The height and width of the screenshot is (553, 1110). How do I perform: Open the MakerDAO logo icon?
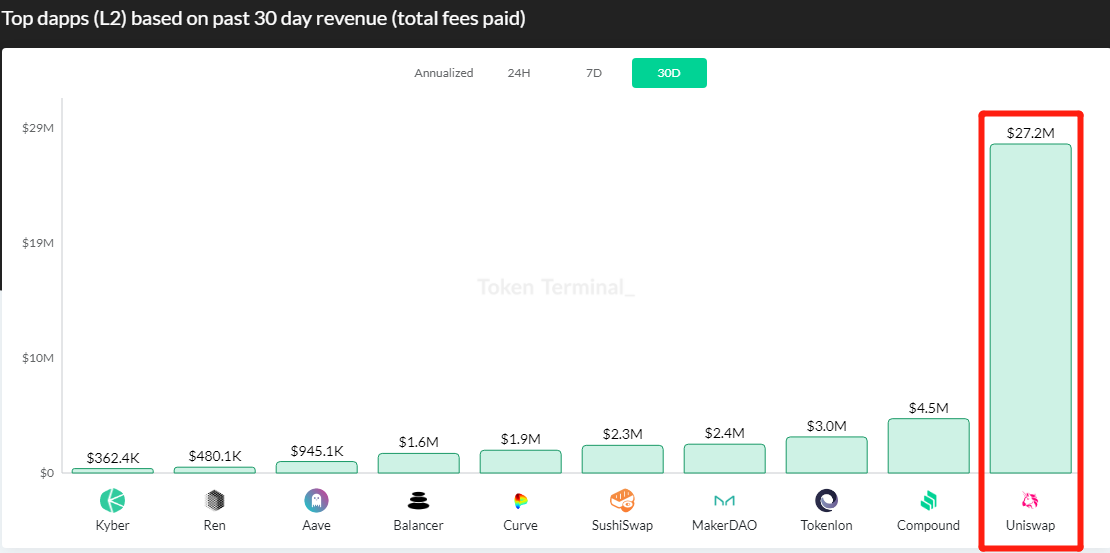coord(724,501)
